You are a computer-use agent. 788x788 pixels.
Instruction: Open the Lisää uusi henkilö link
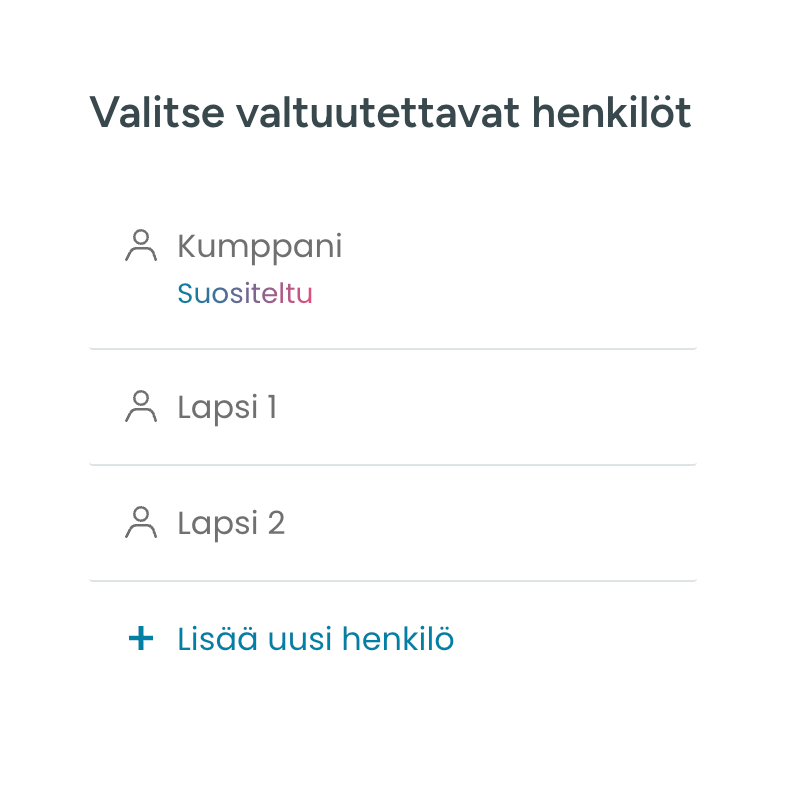click(316, 639)
